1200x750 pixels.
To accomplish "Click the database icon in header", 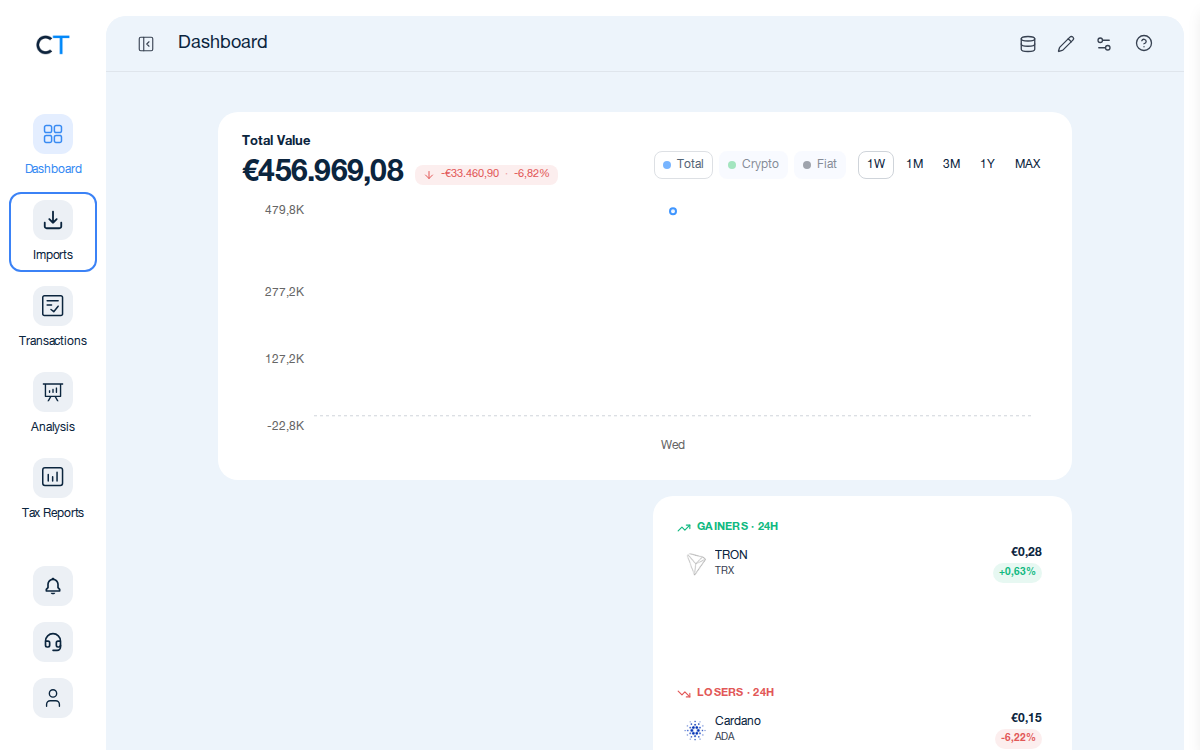I will [1027, 43].
